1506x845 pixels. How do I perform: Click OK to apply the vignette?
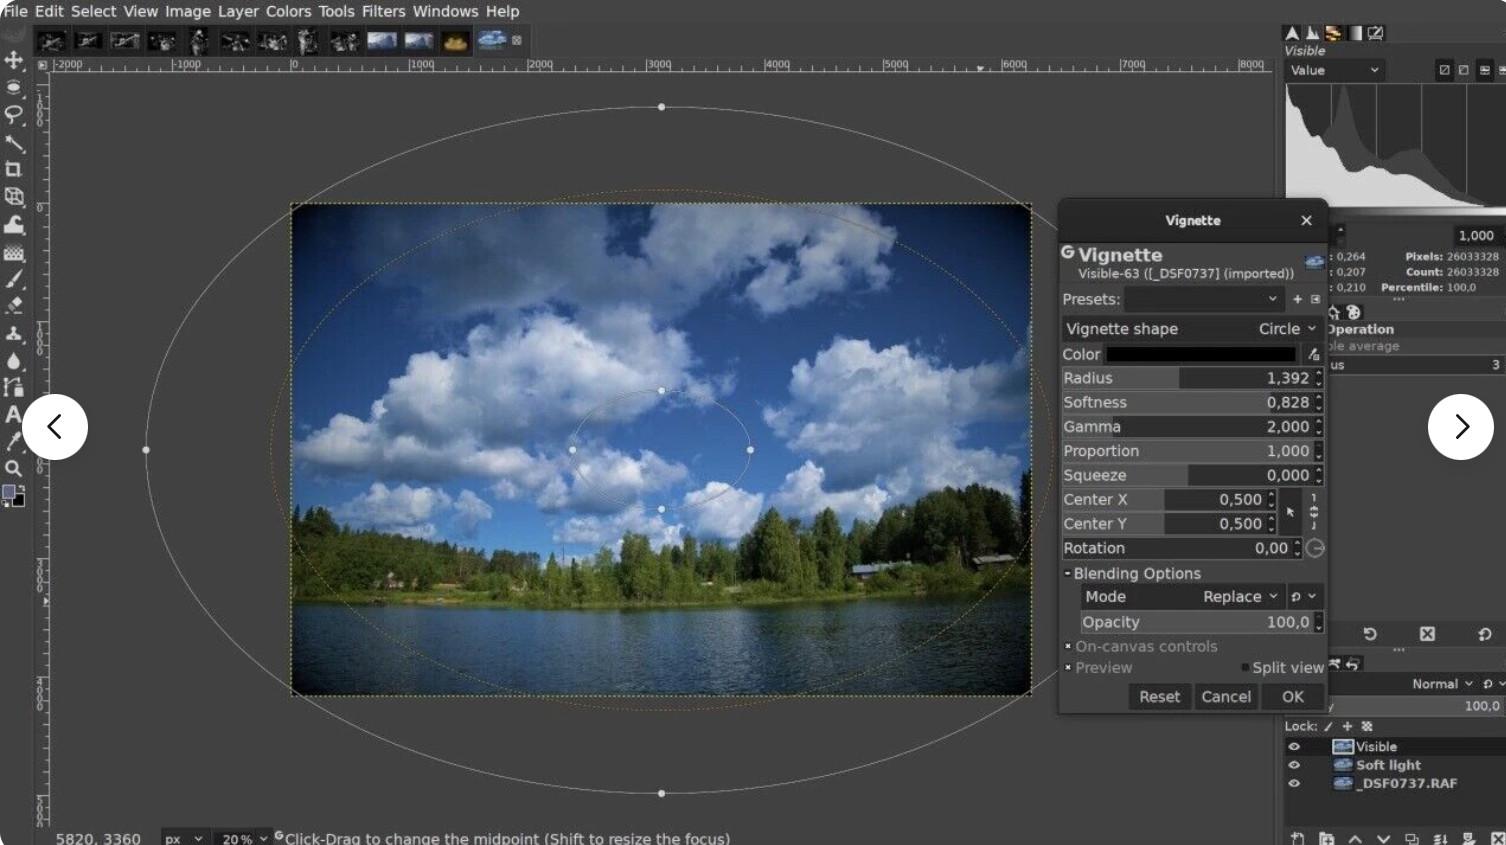(1292, 697)
